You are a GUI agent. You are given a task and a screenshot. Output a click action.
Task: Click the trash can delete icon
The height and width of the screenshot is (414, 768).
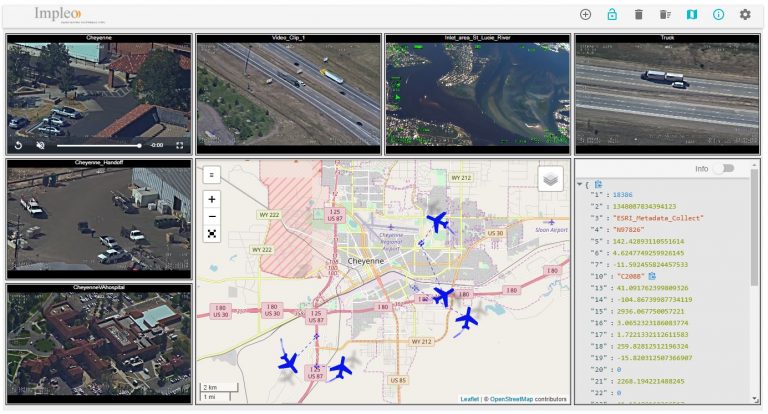pyautogui.click(x=638, y=14)
